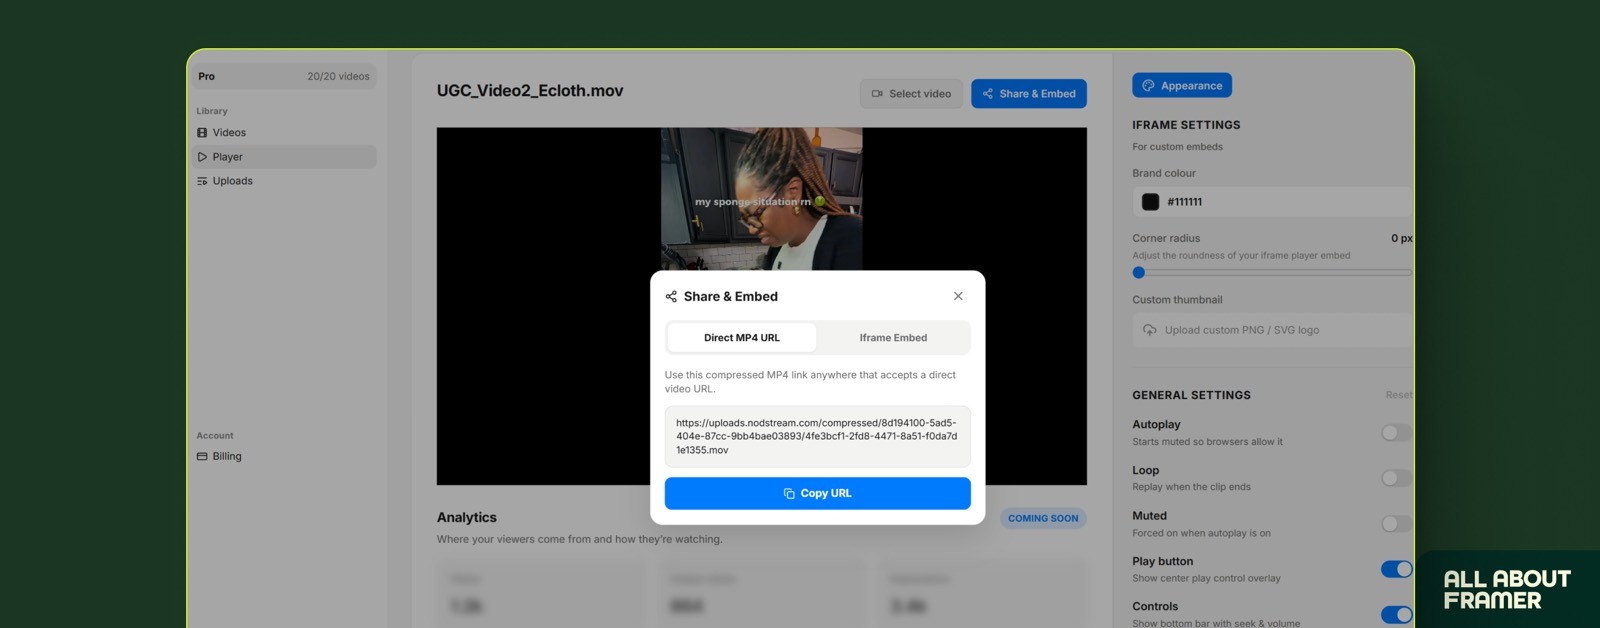Open the Appearance tab button
Viewport: 1600px width, 628px height.
pos(1182,86)
